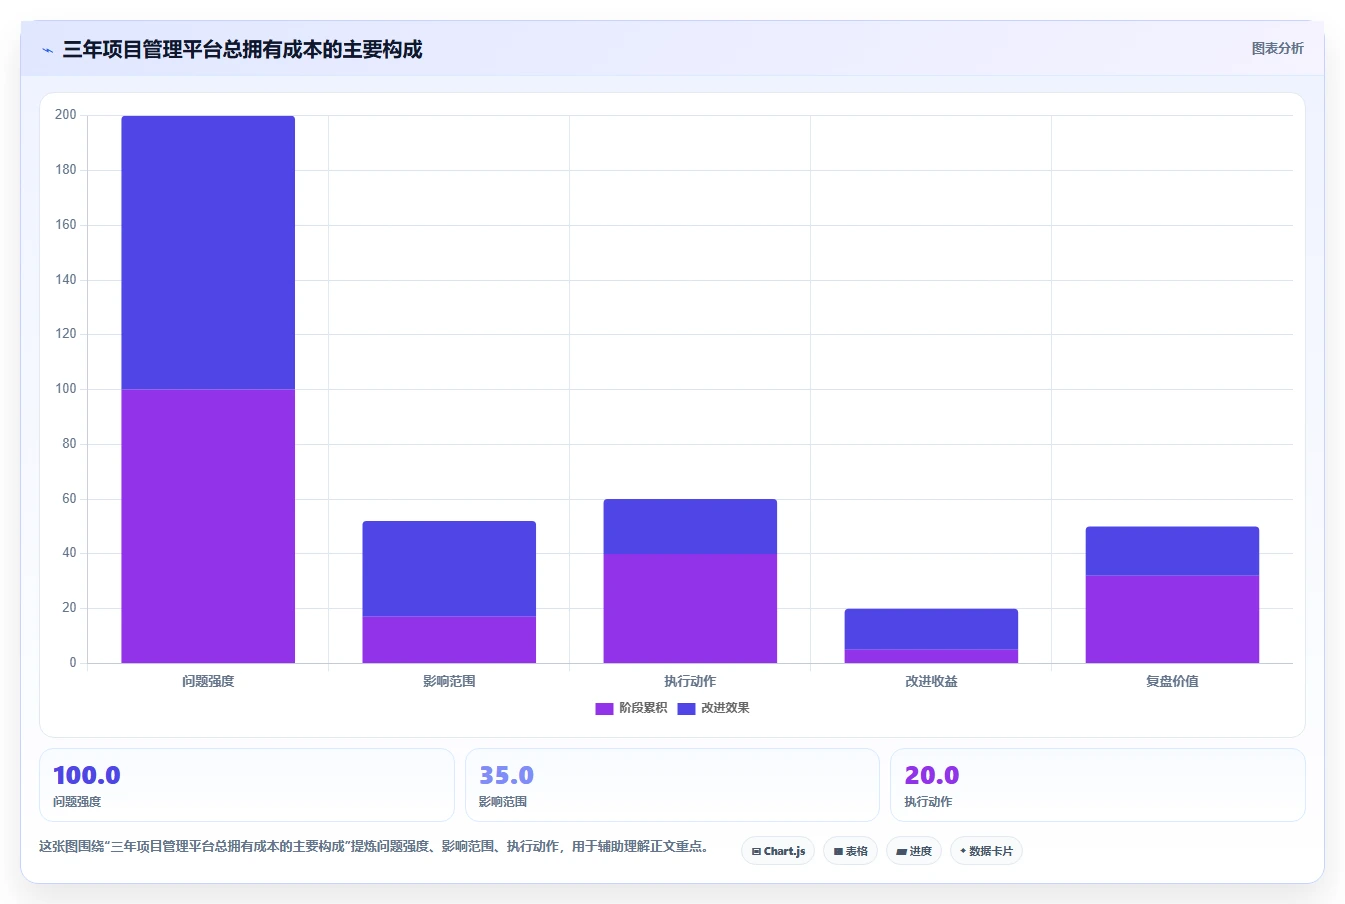Click the 图表分析 label in the header
The height and width of the screenshot is (904, 1345).
click(1277, 48)
